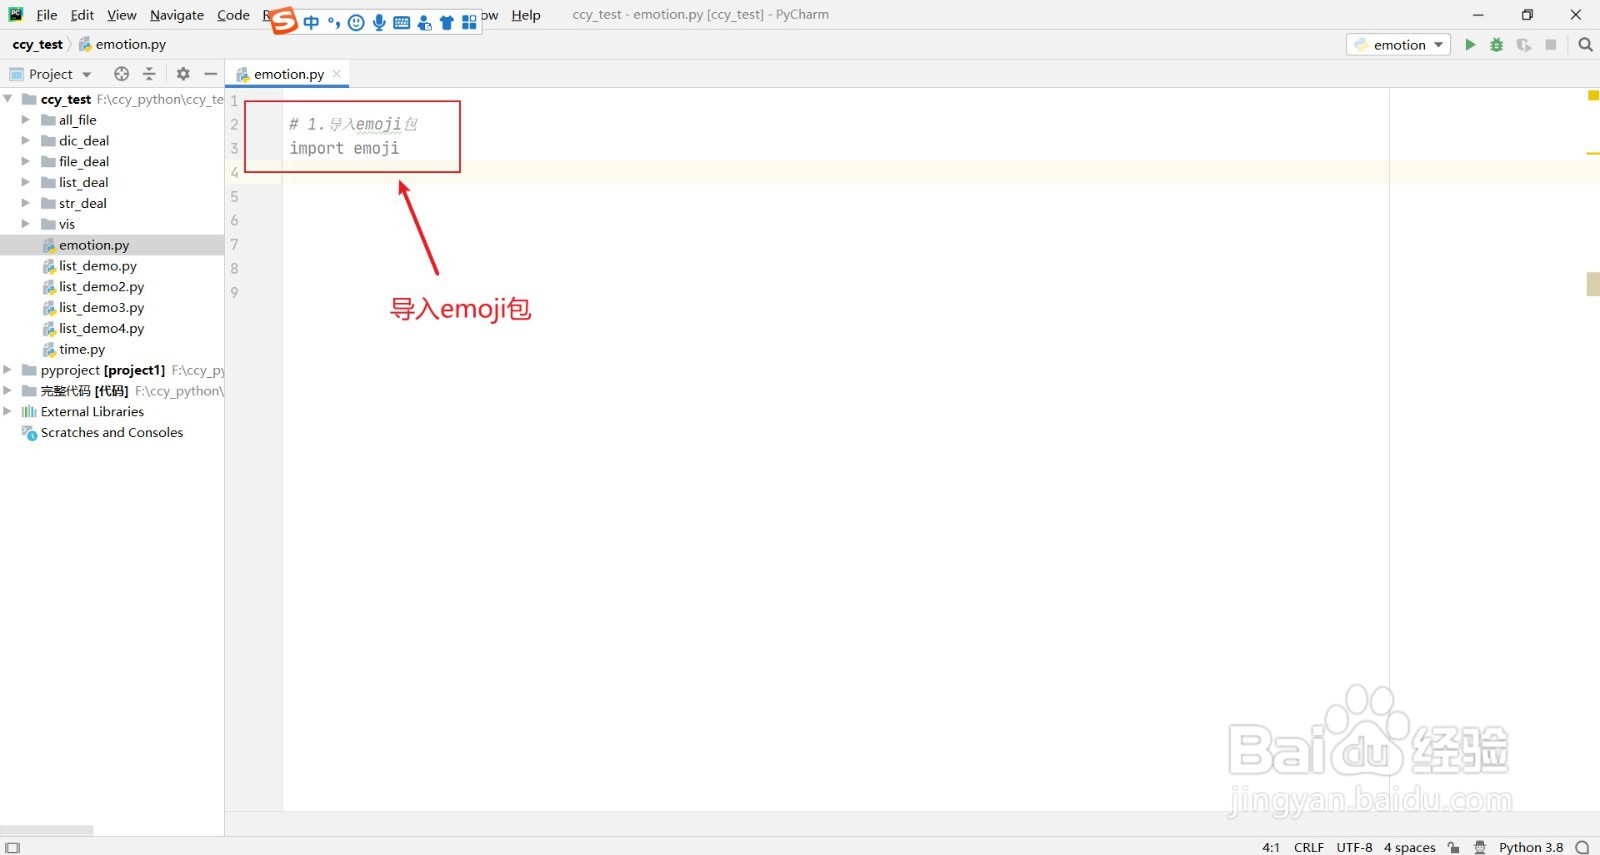Screen dimensions: 1600x855
Task: Change line separator CRLF in status bar
Action: pyautogui.click(x=1309, y=847)
